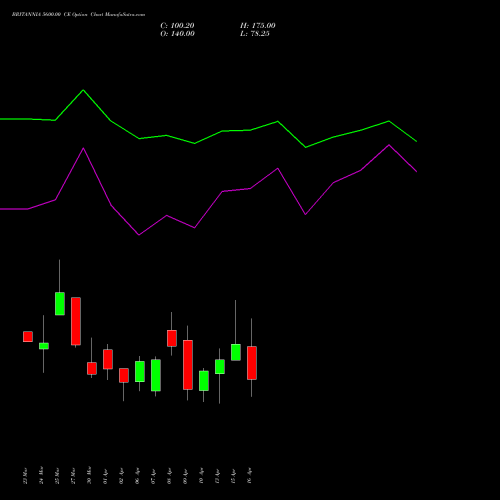Screen dimensions: 500x500
Task: Select the green candle for 13 Apr
Action: click(220, 367)
